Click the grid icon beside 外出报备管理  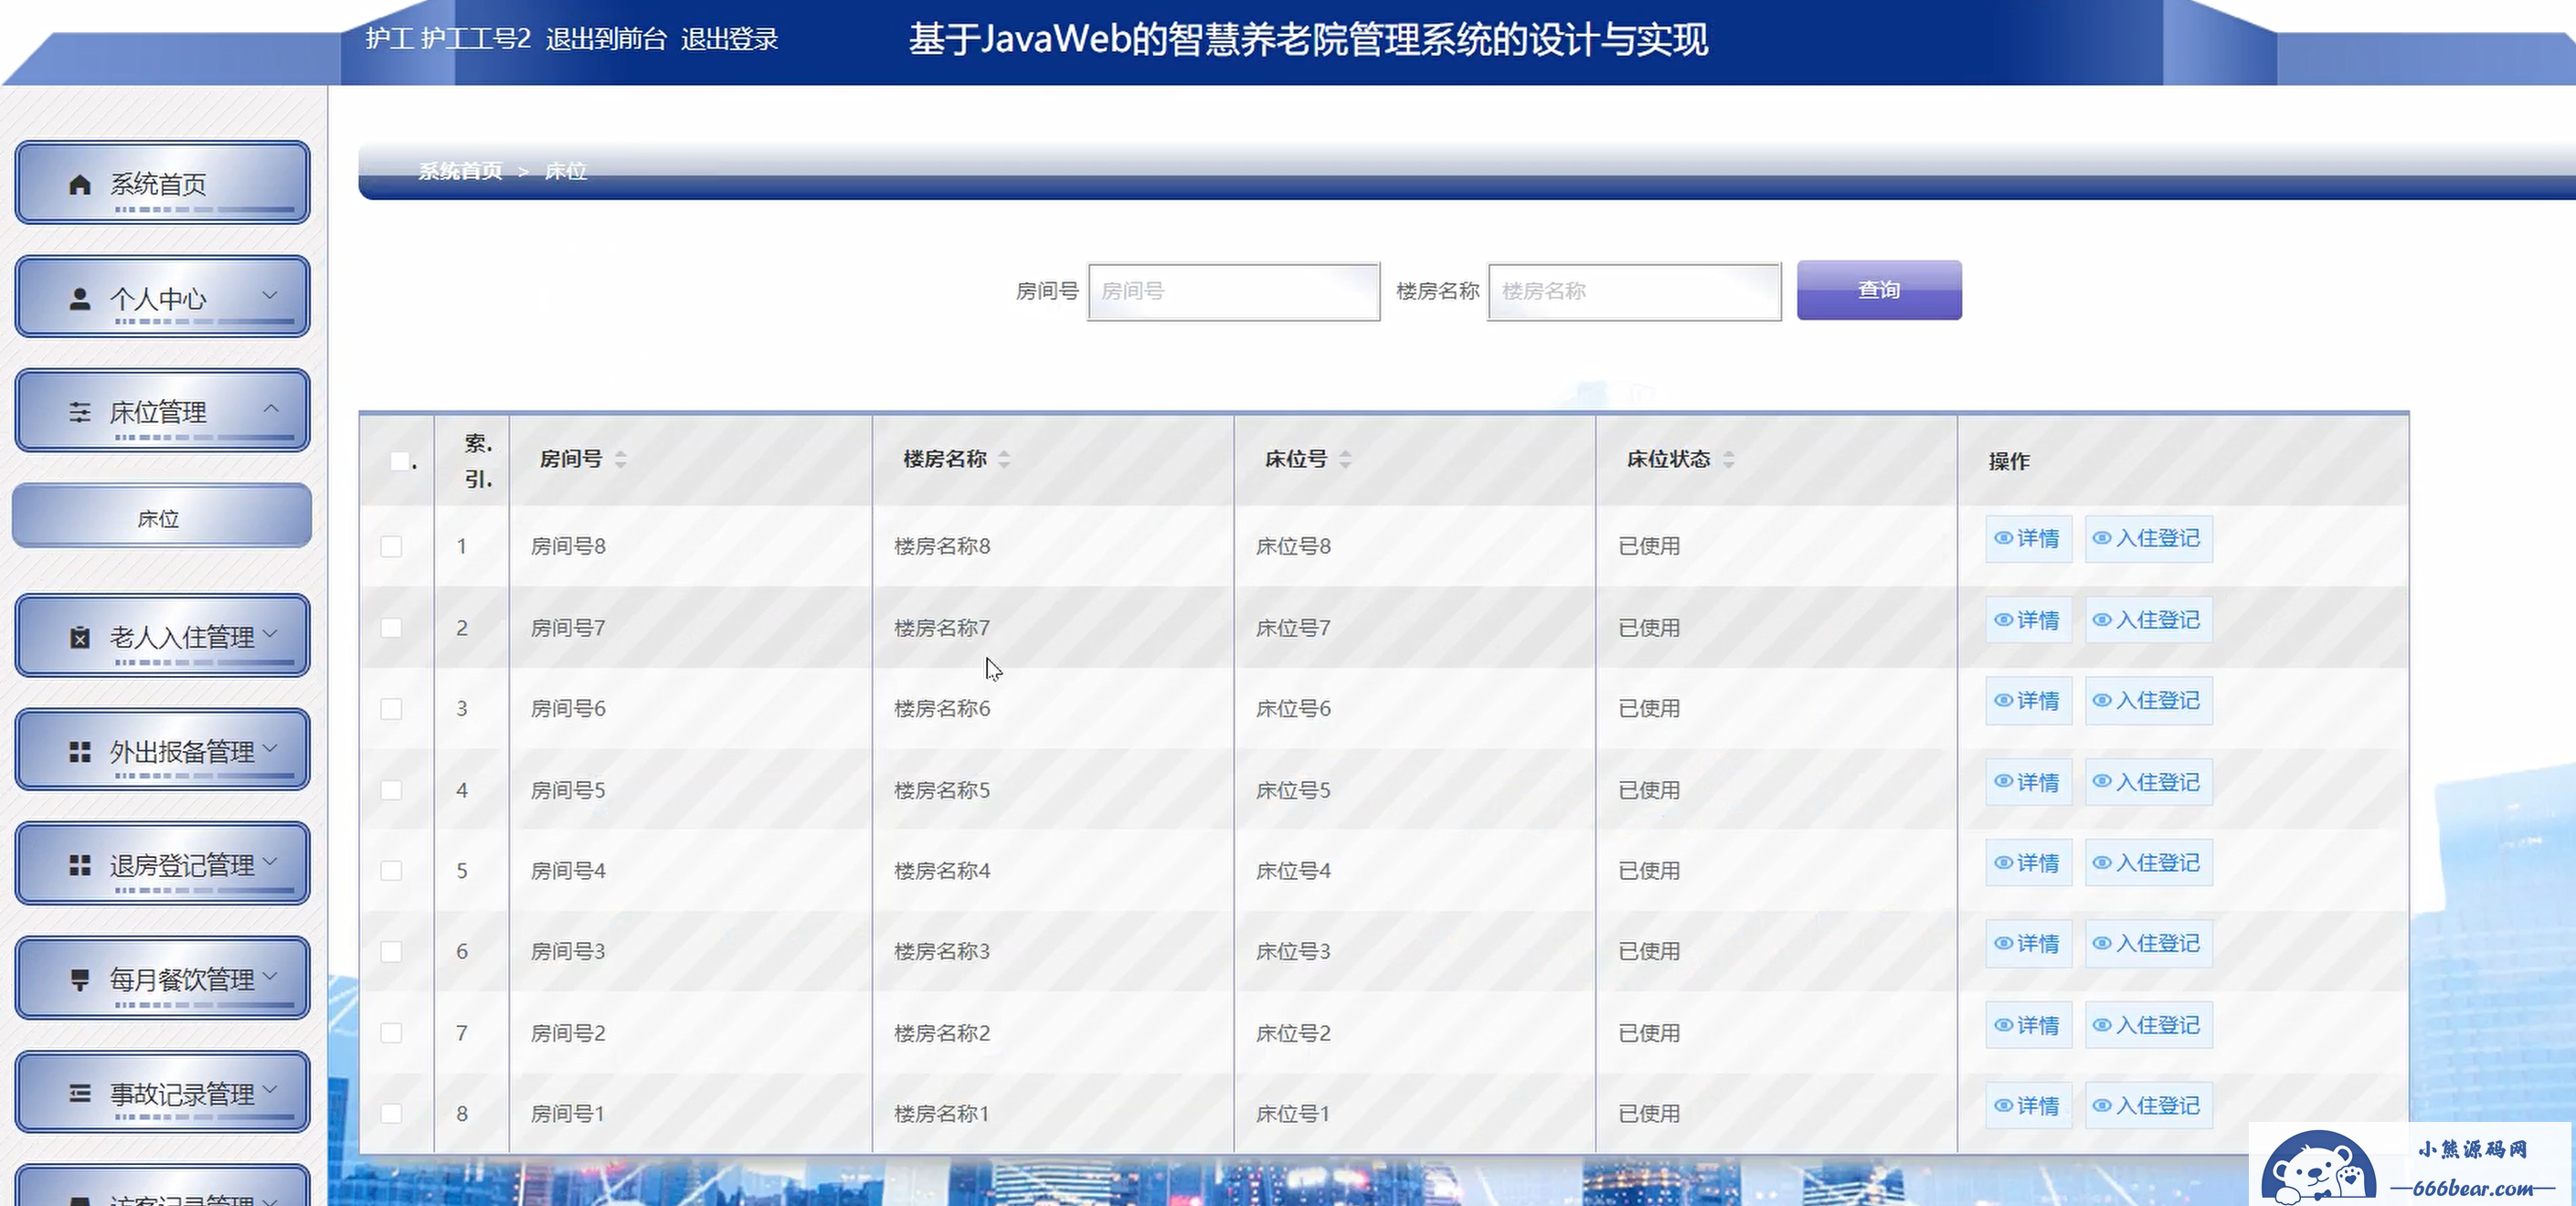80,752
